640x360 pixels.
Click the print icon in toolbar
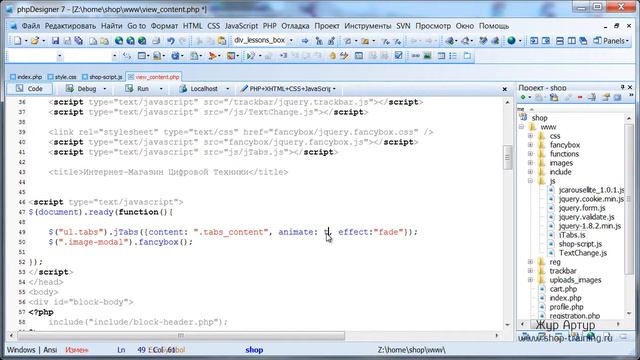[x=156, y=41]
